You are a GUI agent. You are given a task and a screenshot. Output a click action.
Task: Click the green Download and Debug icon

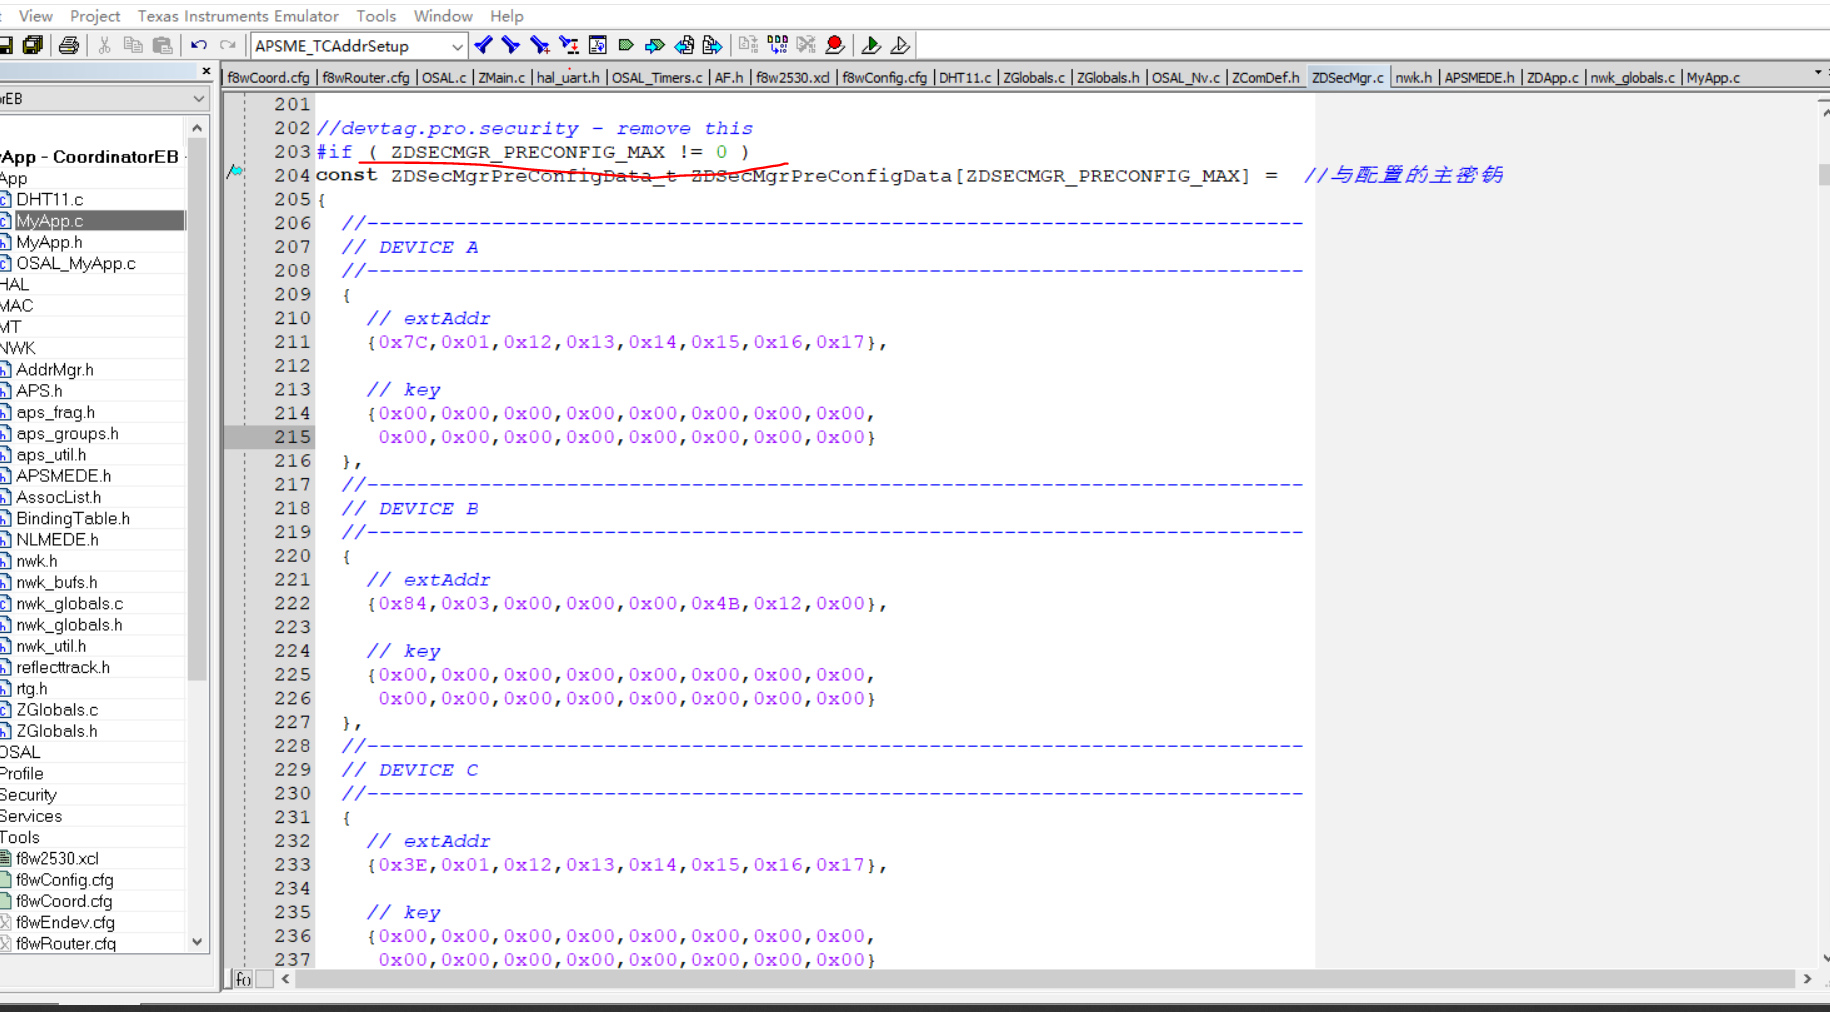[x=871, y=45]
